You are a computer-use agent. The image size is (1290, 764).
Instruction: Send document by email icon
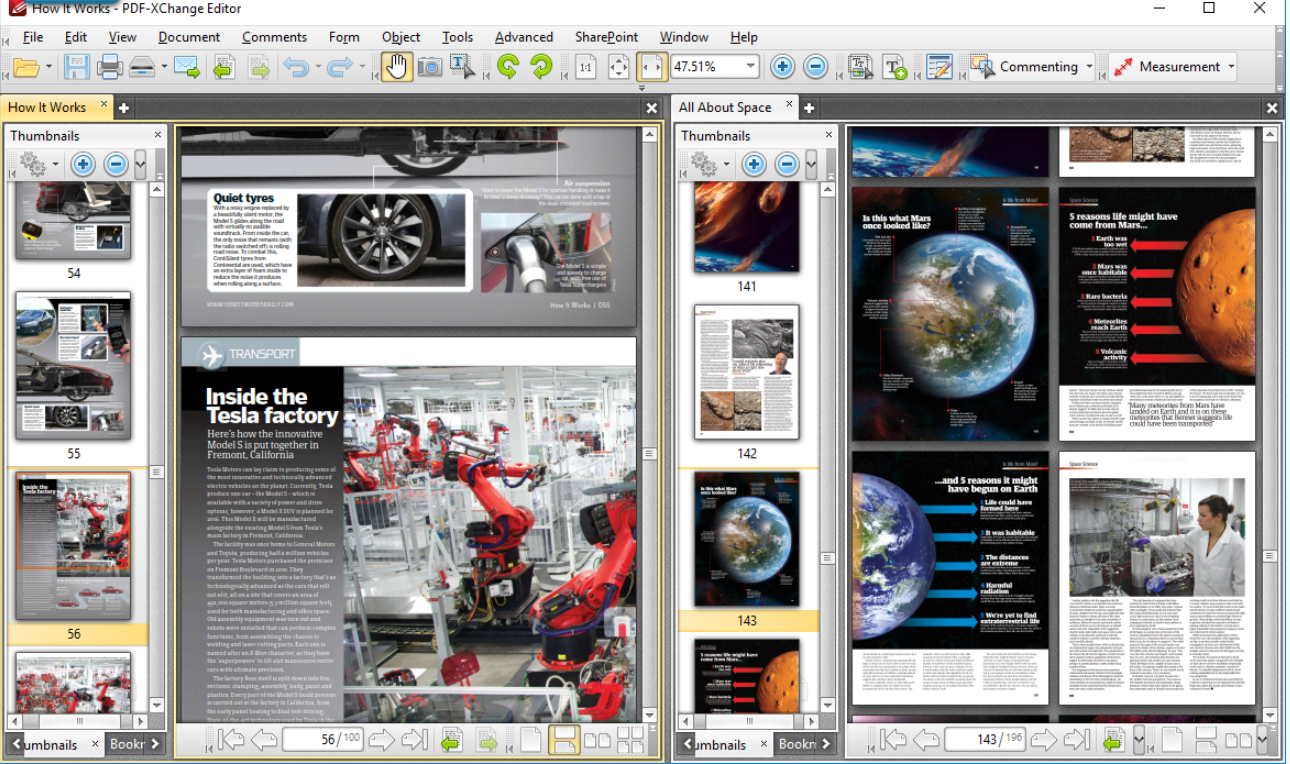(x=186, y=67)
